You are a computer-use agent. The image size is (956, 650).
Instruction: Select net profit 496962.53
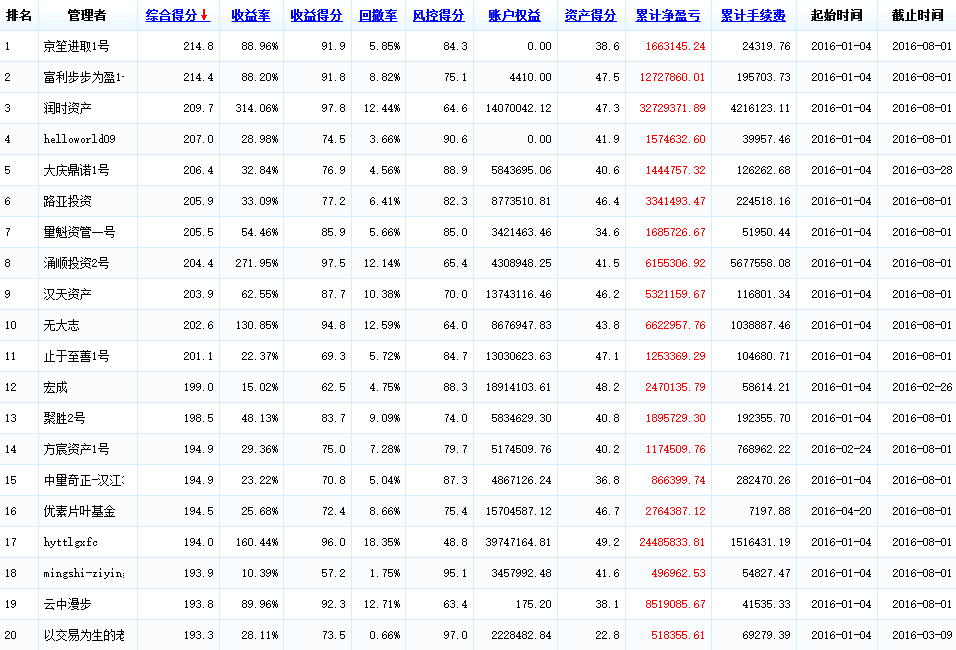(679, 573)
